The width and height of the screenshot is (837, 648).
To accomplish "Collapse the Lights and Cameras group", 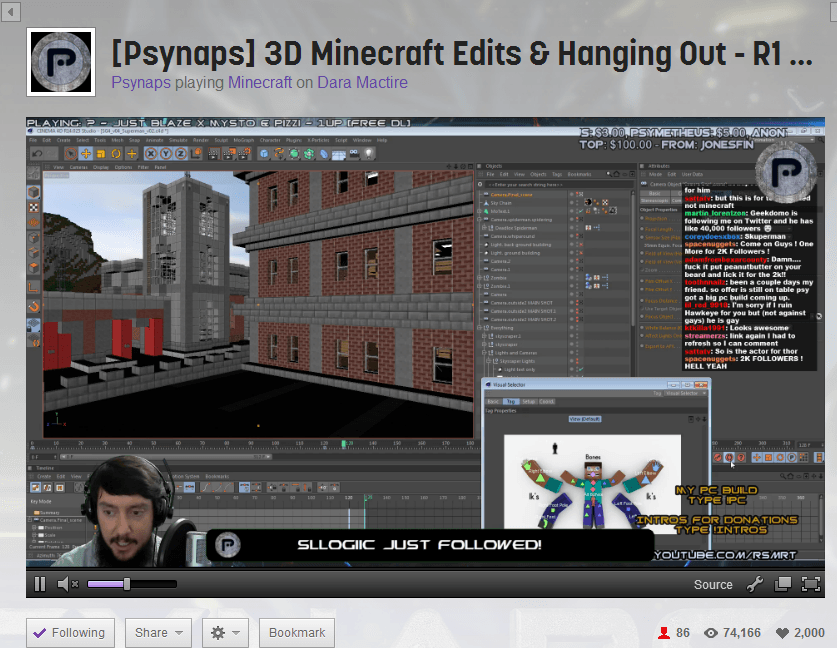I will pyautogui.click(x=484, y=353).
